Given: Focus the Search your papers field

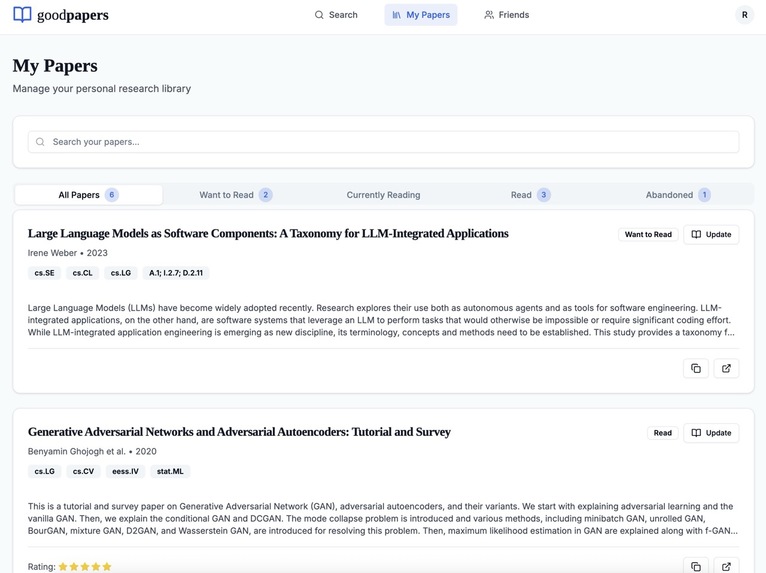Looking at the screenshot, I should (x=383, y=142).
